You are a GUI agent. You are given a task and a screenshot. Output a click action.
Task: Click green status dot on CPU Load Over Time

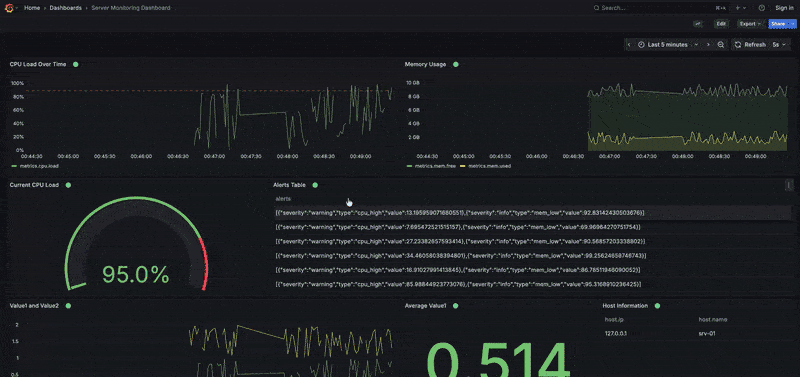pos(76,64)
